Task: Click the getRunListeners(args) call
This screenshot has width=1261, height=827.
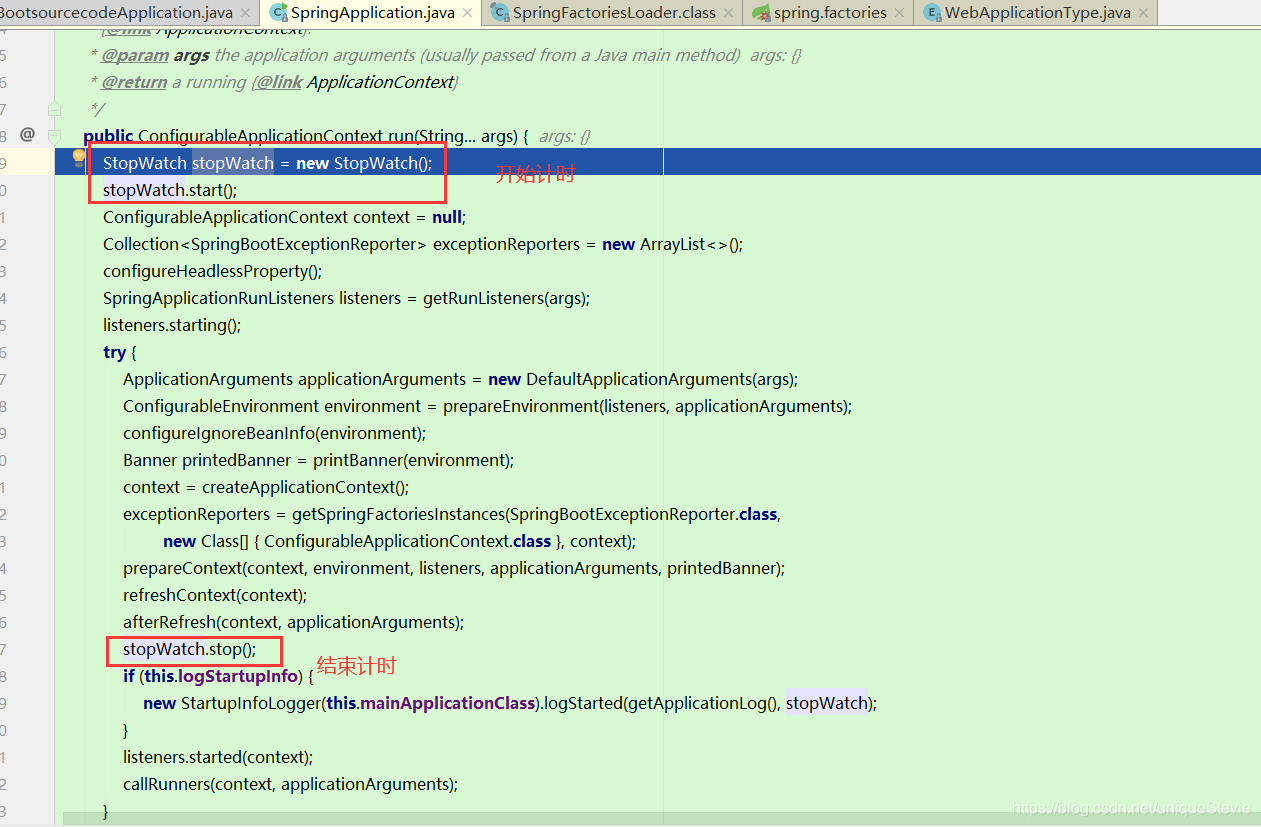Action: point(505,298)
